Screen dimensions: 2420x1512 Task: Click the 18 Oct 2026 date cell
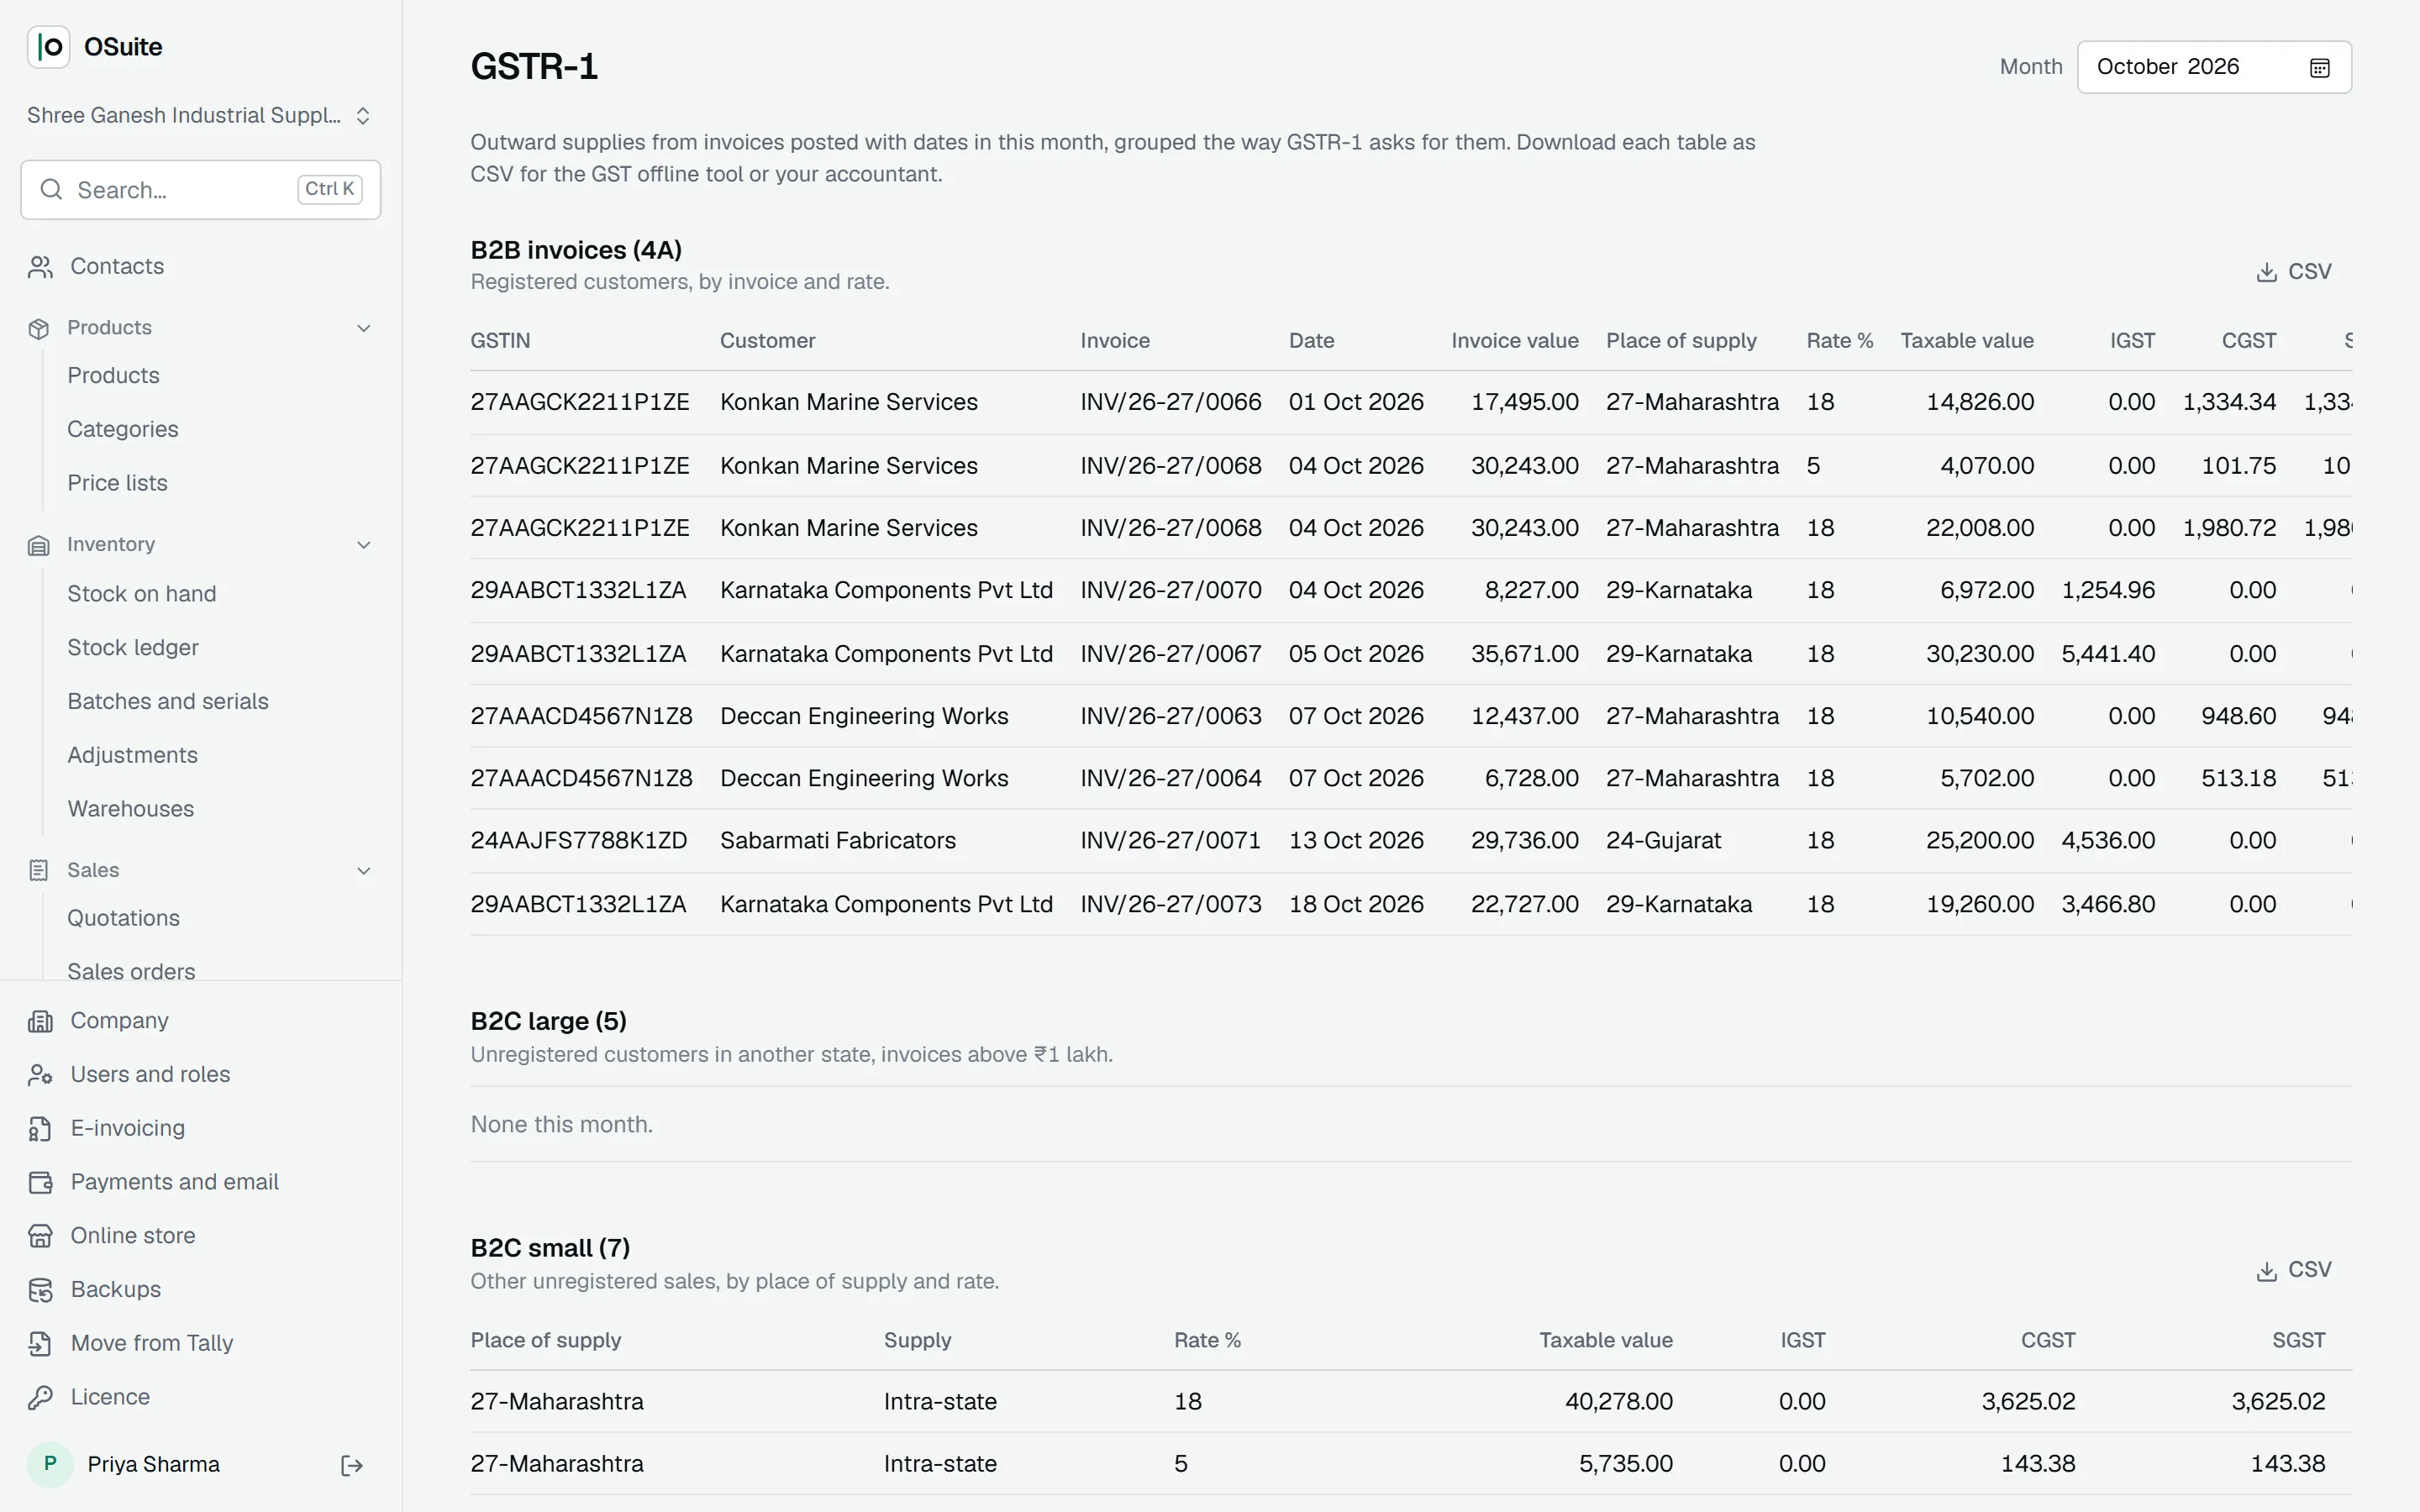point(1356,905)
